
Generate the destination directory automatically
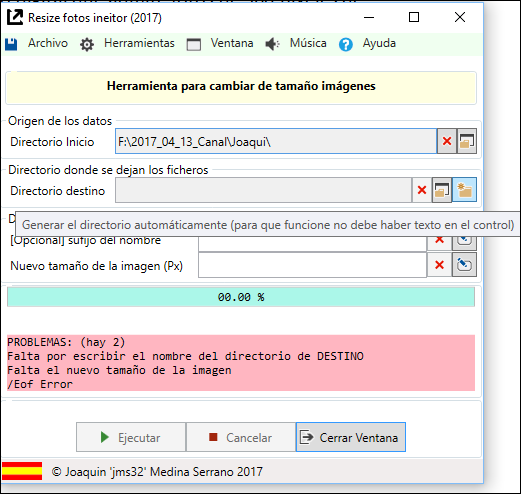(x=464, y=190)
